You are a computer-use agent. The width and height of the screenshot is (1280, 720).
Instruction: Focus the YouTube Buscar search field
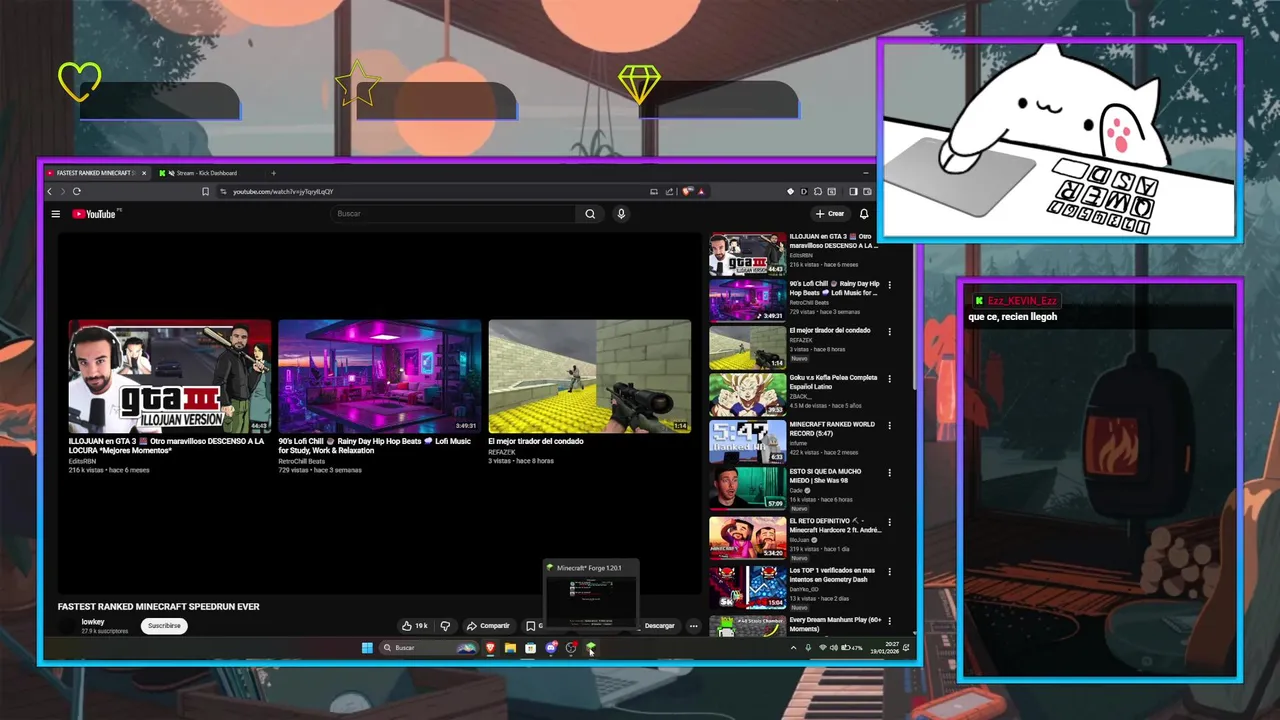click(x=455, y=214)
